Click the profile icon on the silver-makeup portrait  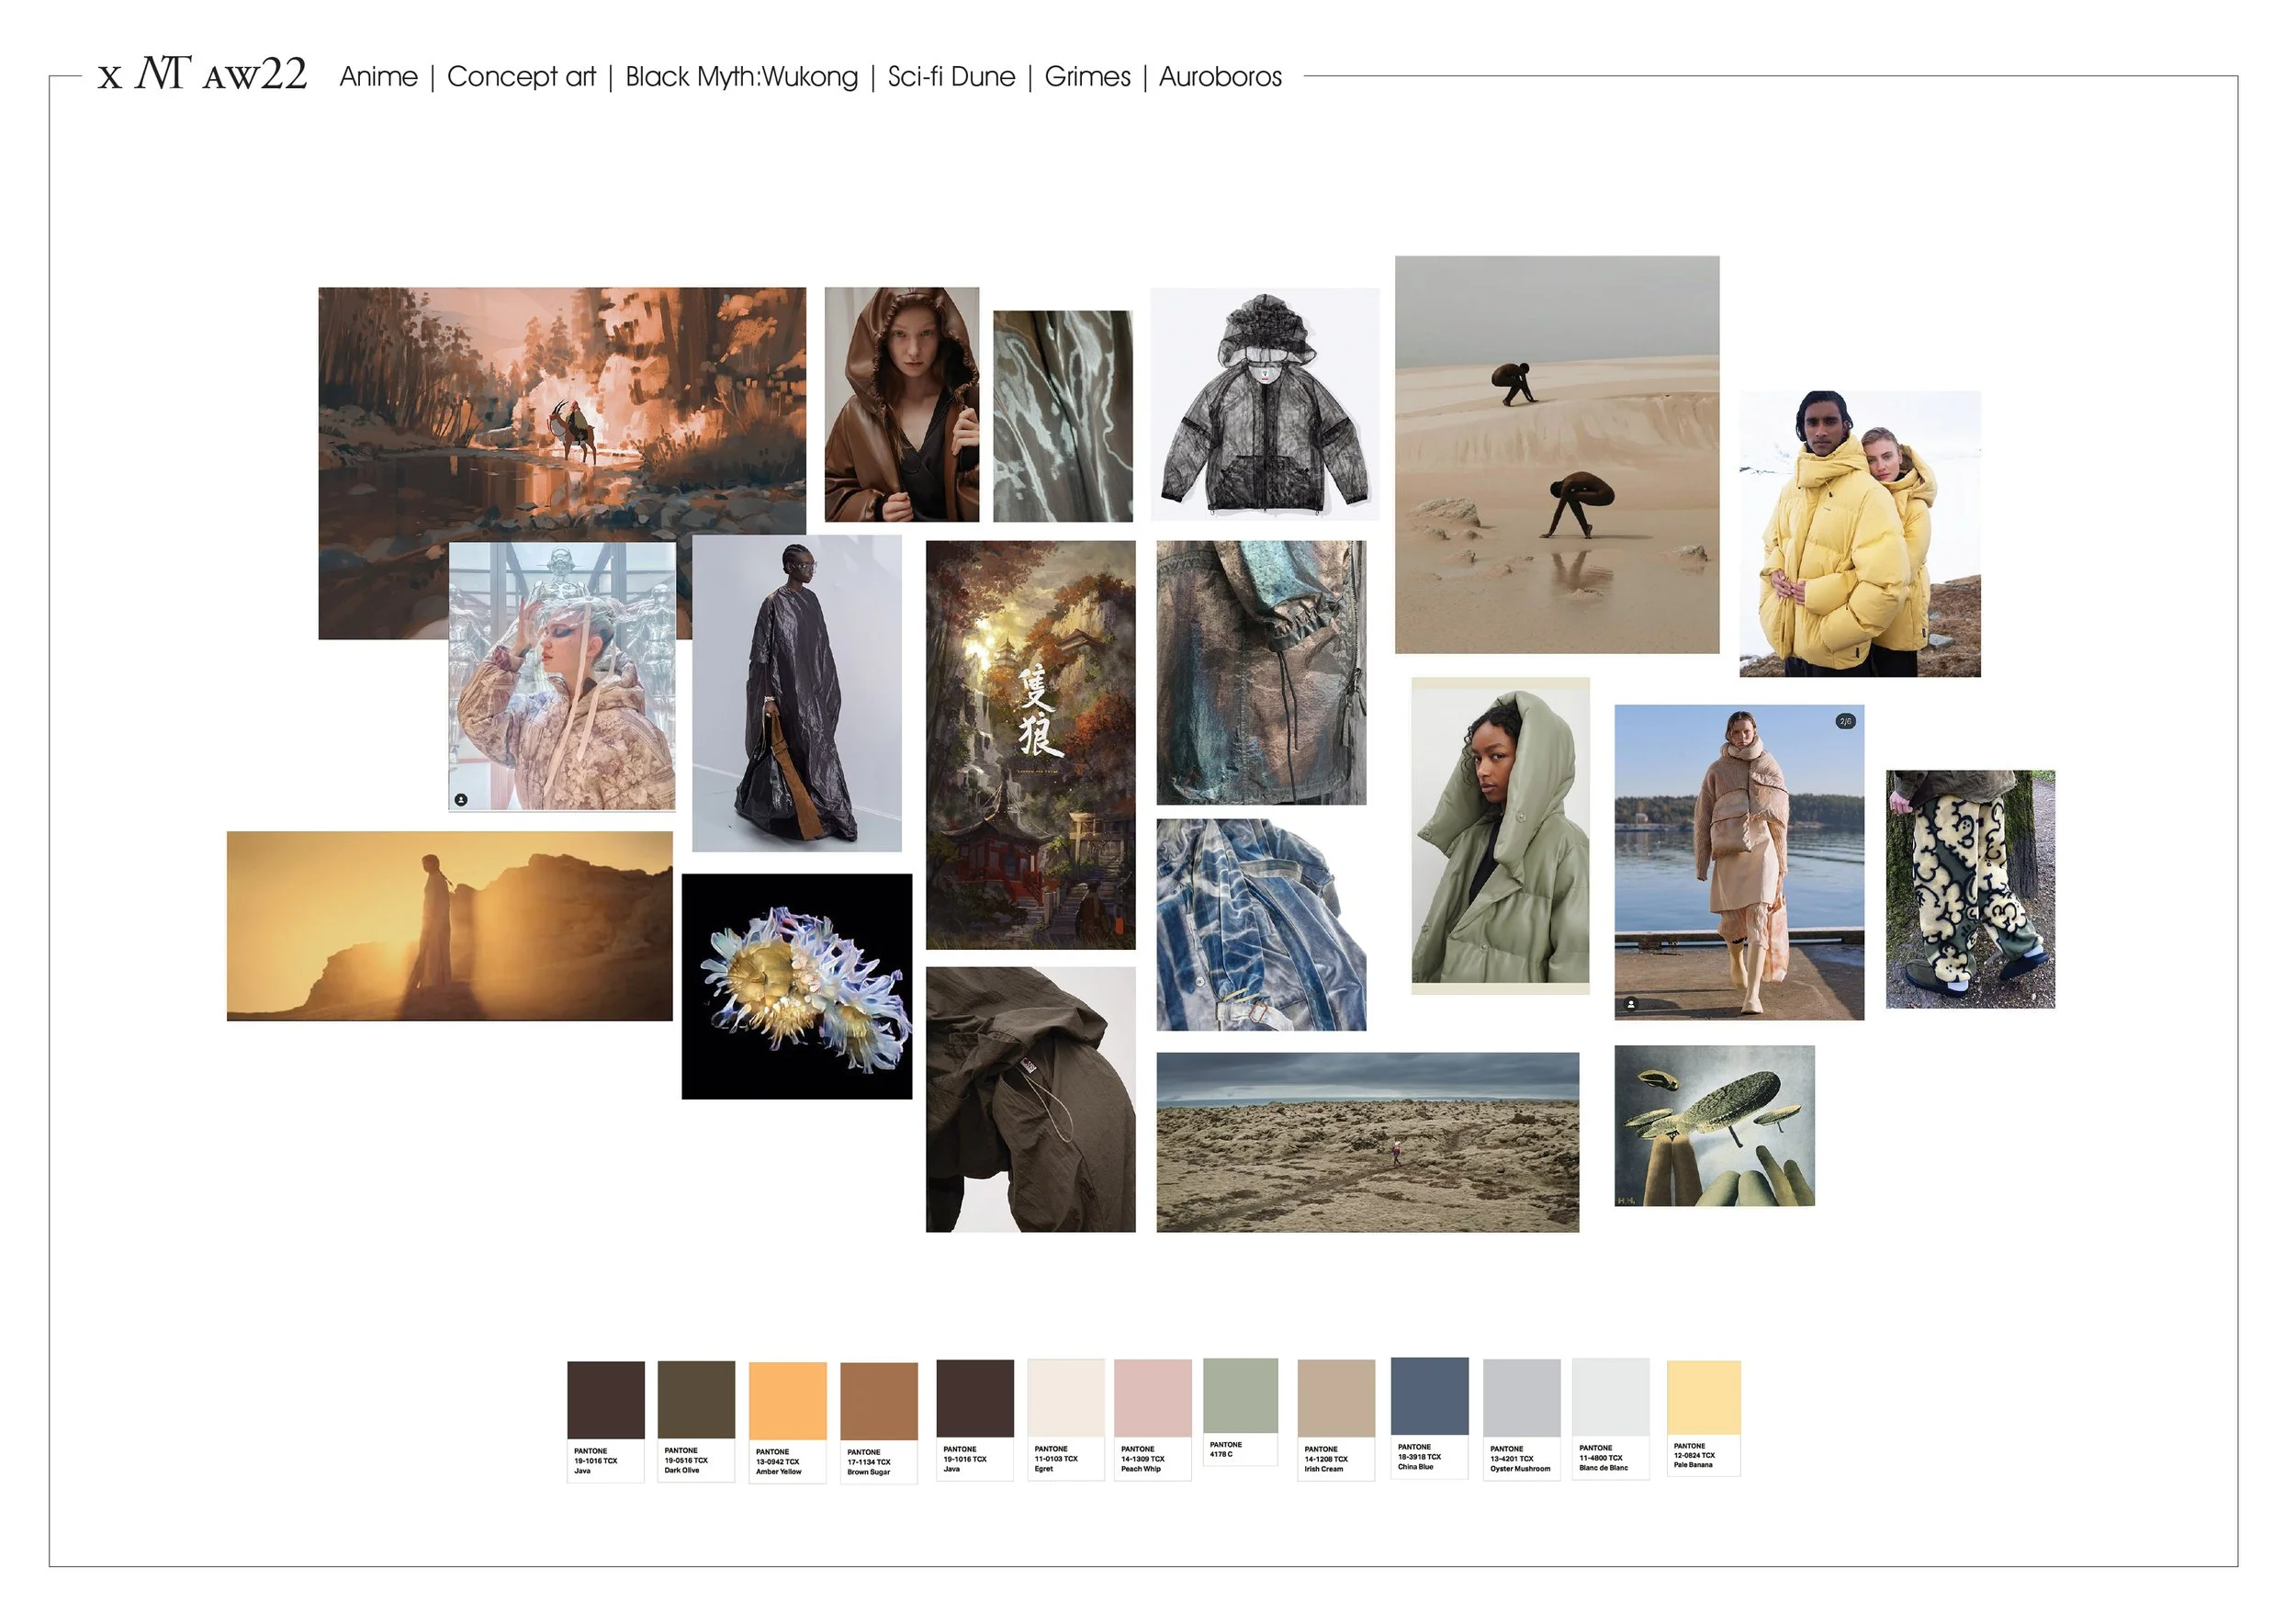[461, 799]
